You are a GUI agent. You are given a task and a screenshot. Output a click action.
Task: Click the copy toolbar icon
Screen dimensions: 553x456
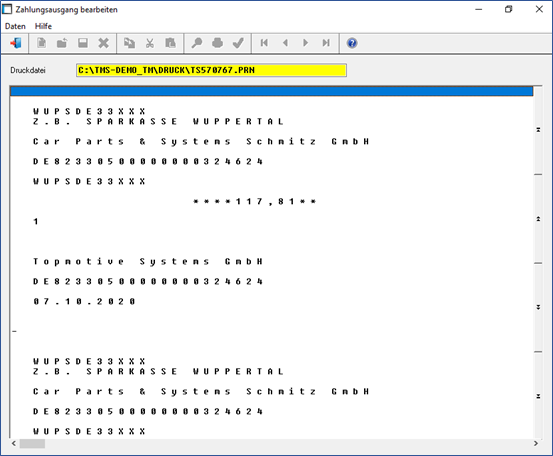[129, 43]
